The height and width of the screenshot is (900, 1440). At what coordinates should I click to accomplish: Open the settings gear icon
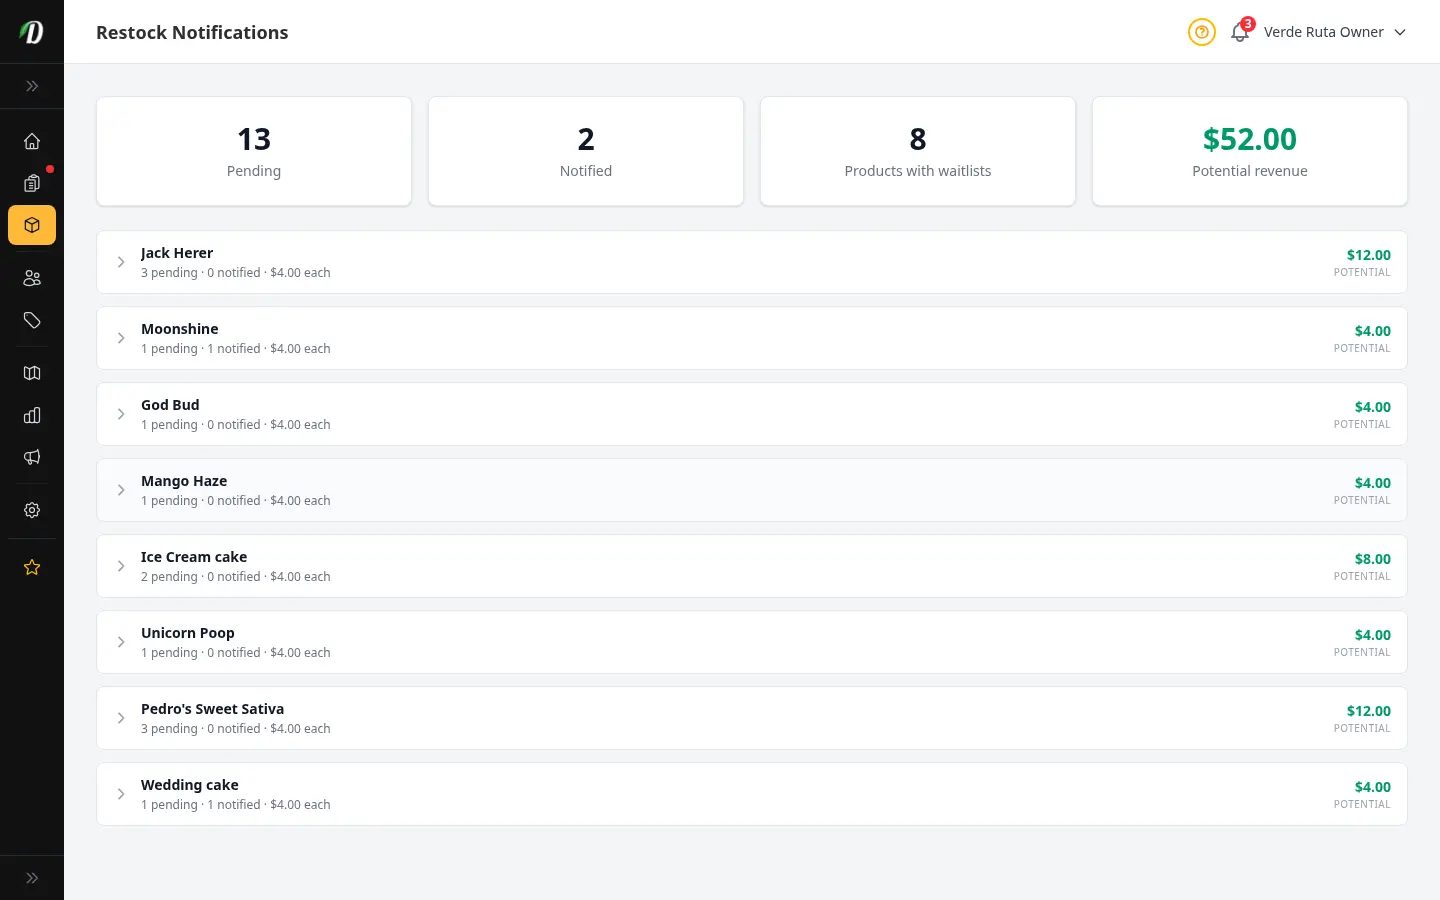point(32,510)
